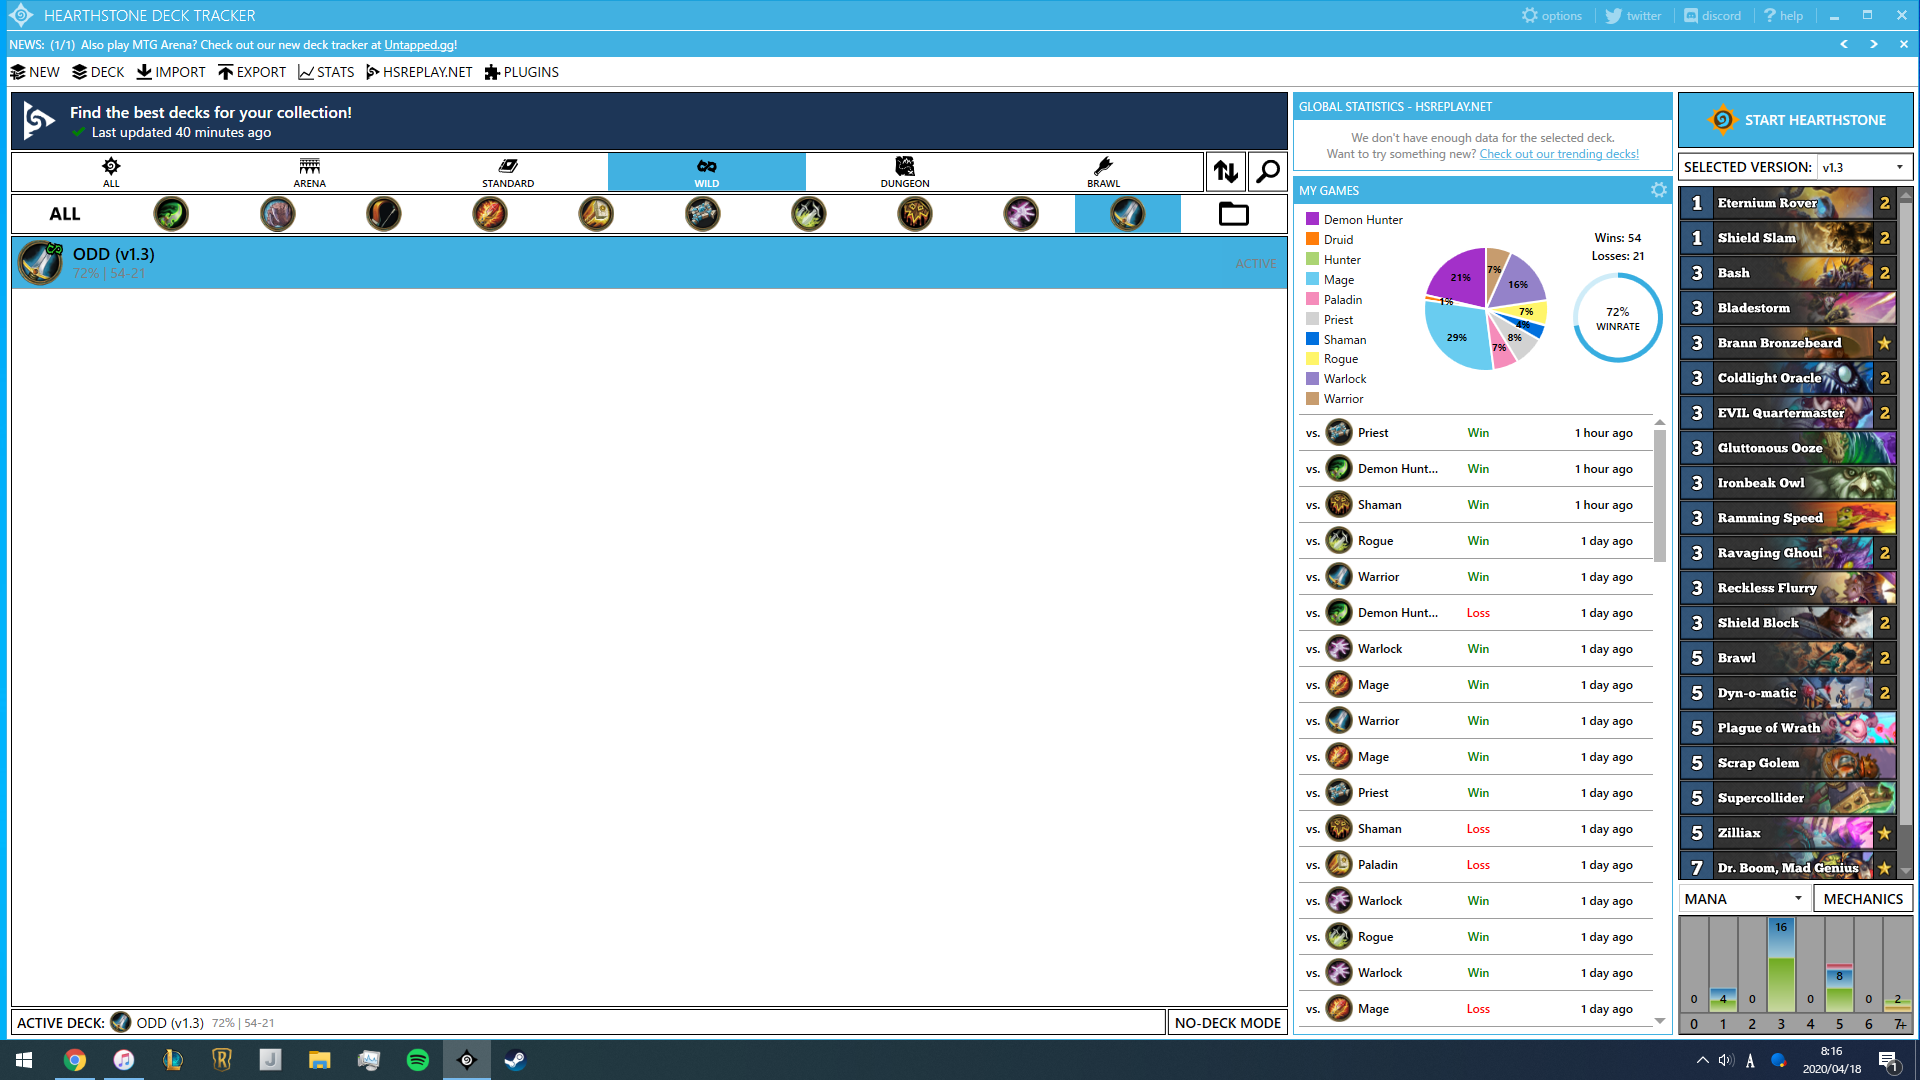Open the twitter link in title bar

(1633, 15)
